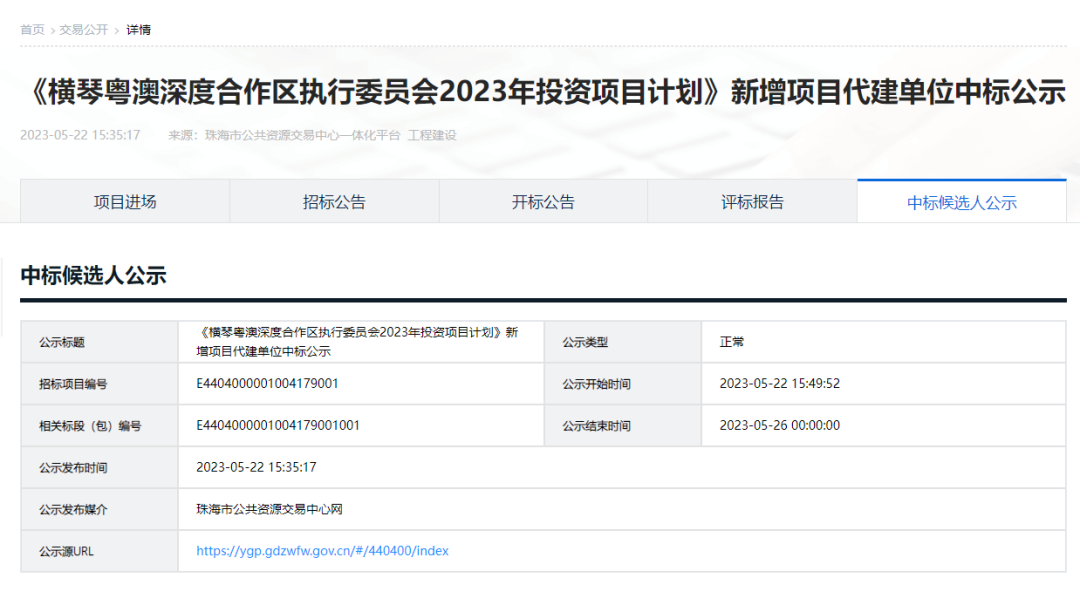Click the 工程建设 category label under the title
Screen dimensions: 1080x605
coord(432,135)
